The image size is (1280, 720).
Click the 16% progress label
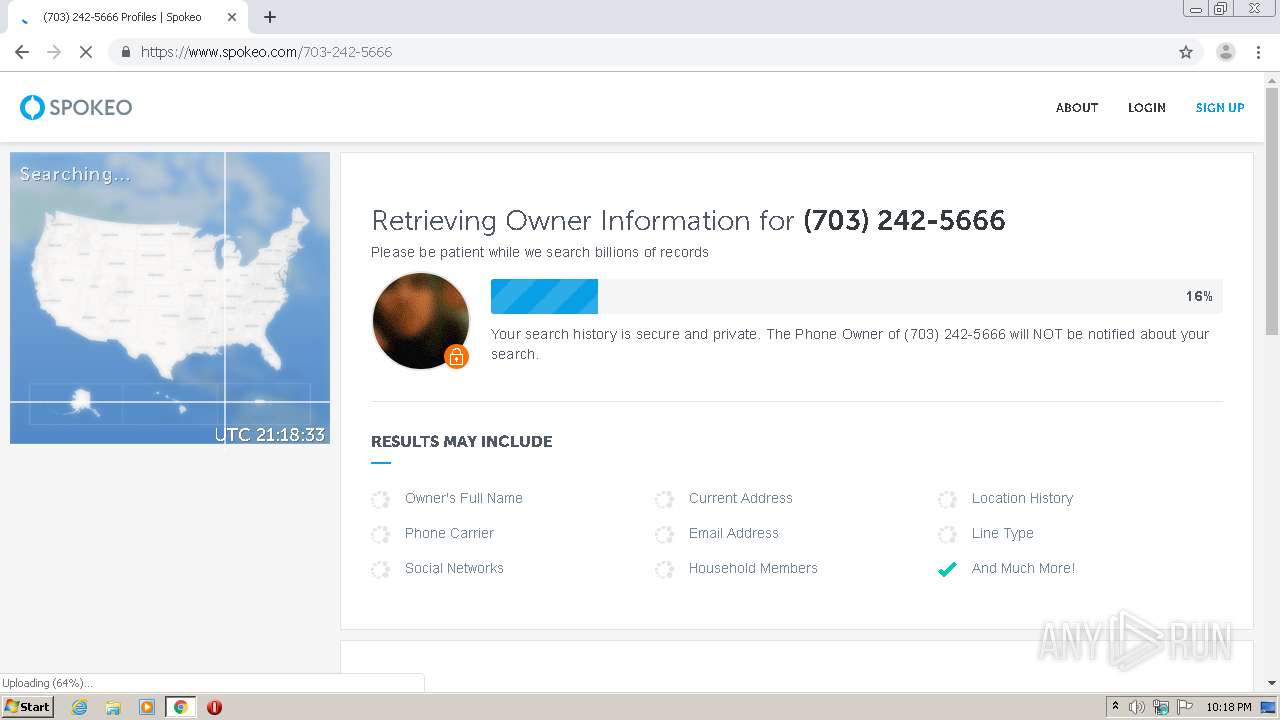click(x=1199, y=296)
